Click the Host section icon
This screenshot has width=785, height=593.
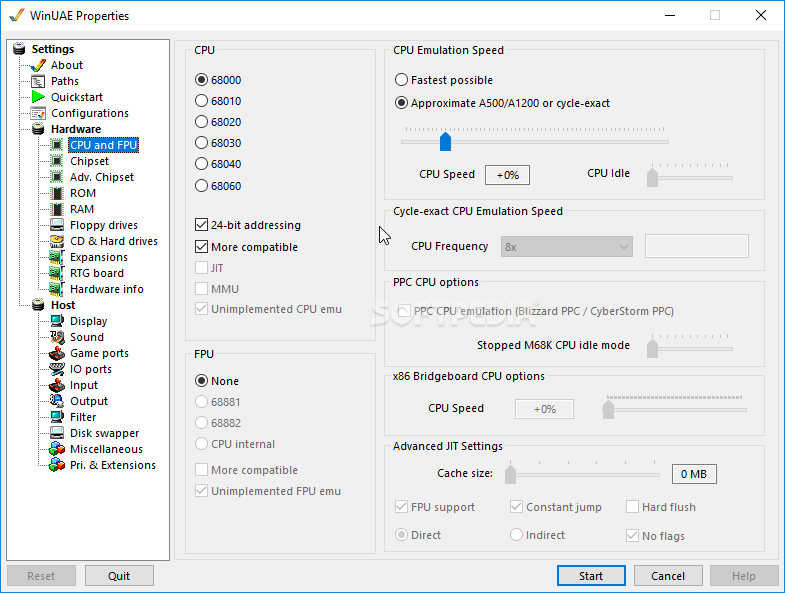38,305
